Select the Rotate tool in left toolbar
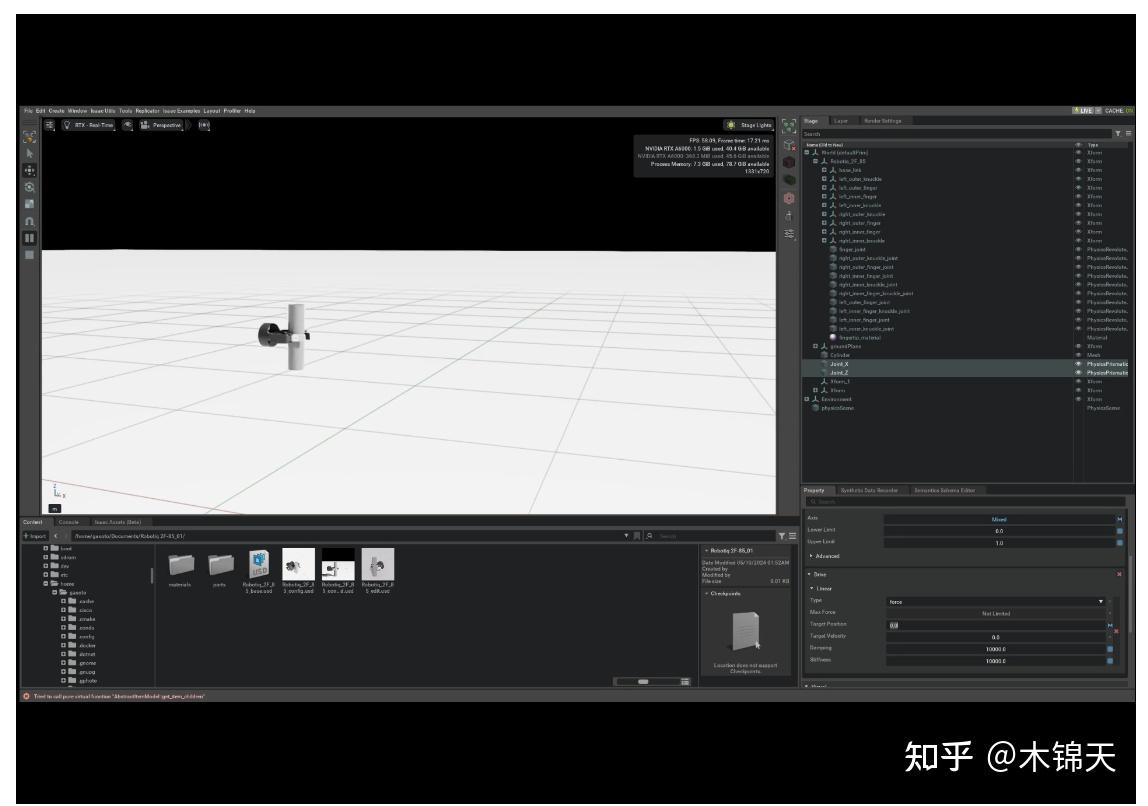The image size is (1148, 806). [29, 188]
